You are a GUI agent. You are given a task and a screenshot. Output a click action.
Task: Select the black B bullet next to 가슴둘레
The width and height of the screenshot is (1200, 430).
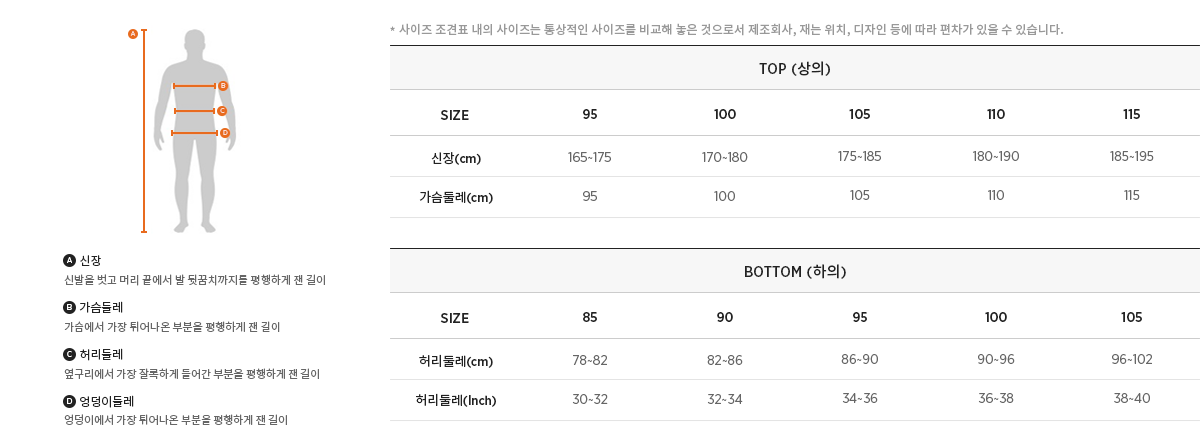point(69,307)
